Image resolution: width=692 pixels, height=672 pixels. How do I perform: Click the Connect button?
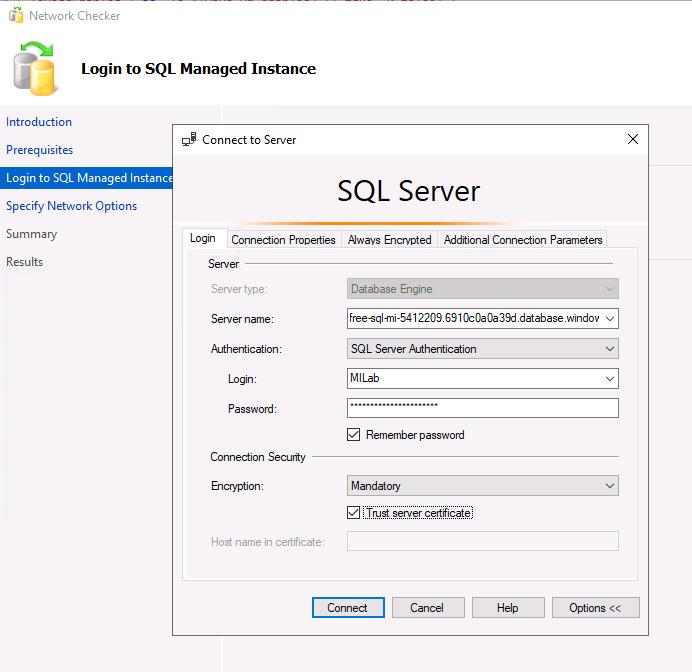point(348,608)
